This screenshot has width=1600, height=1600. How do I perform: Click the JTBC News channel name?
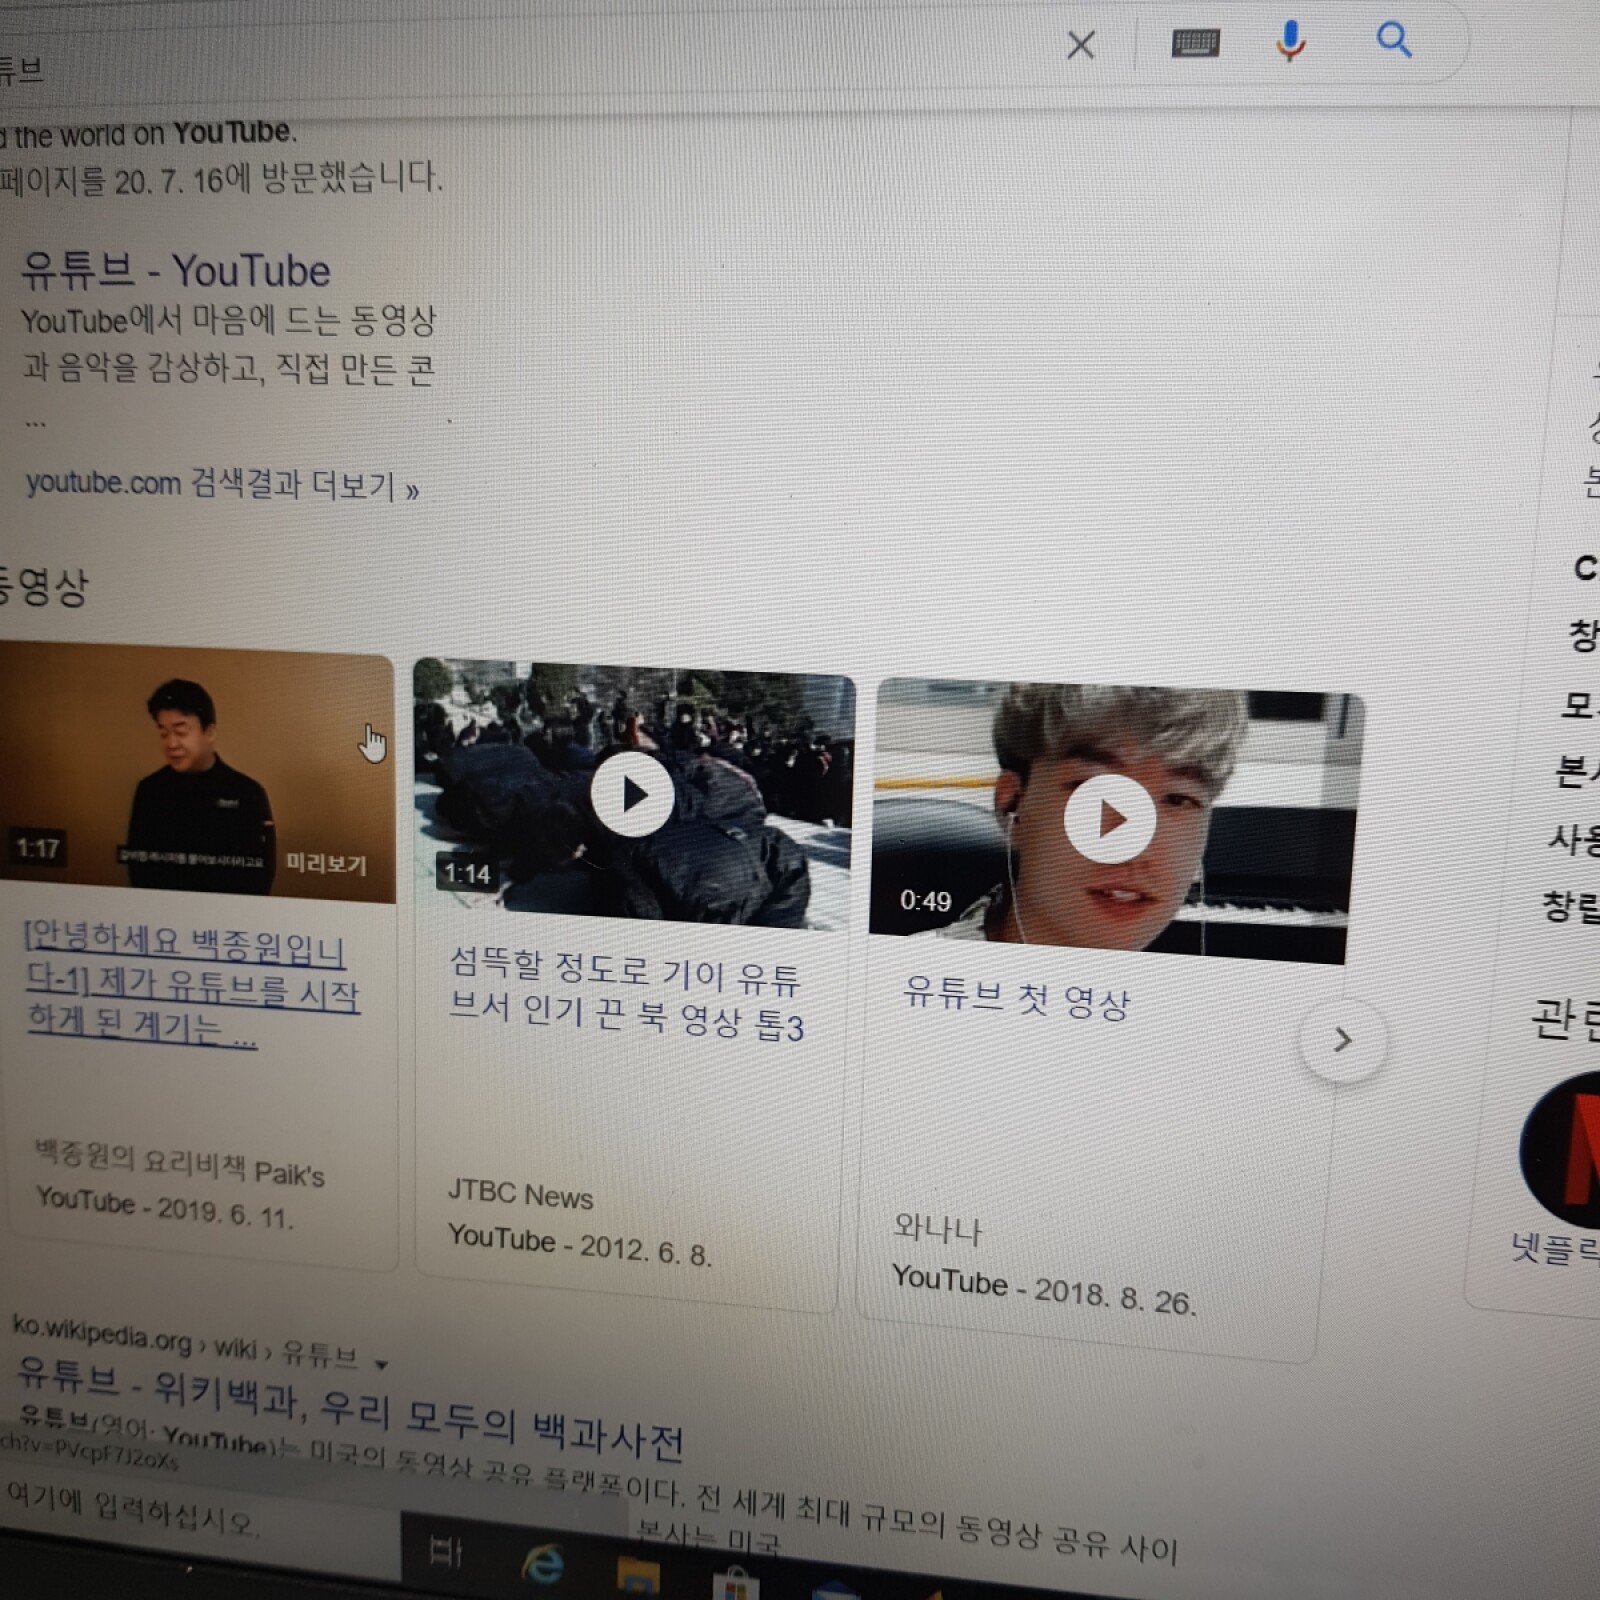click(x=520, y=1193)
